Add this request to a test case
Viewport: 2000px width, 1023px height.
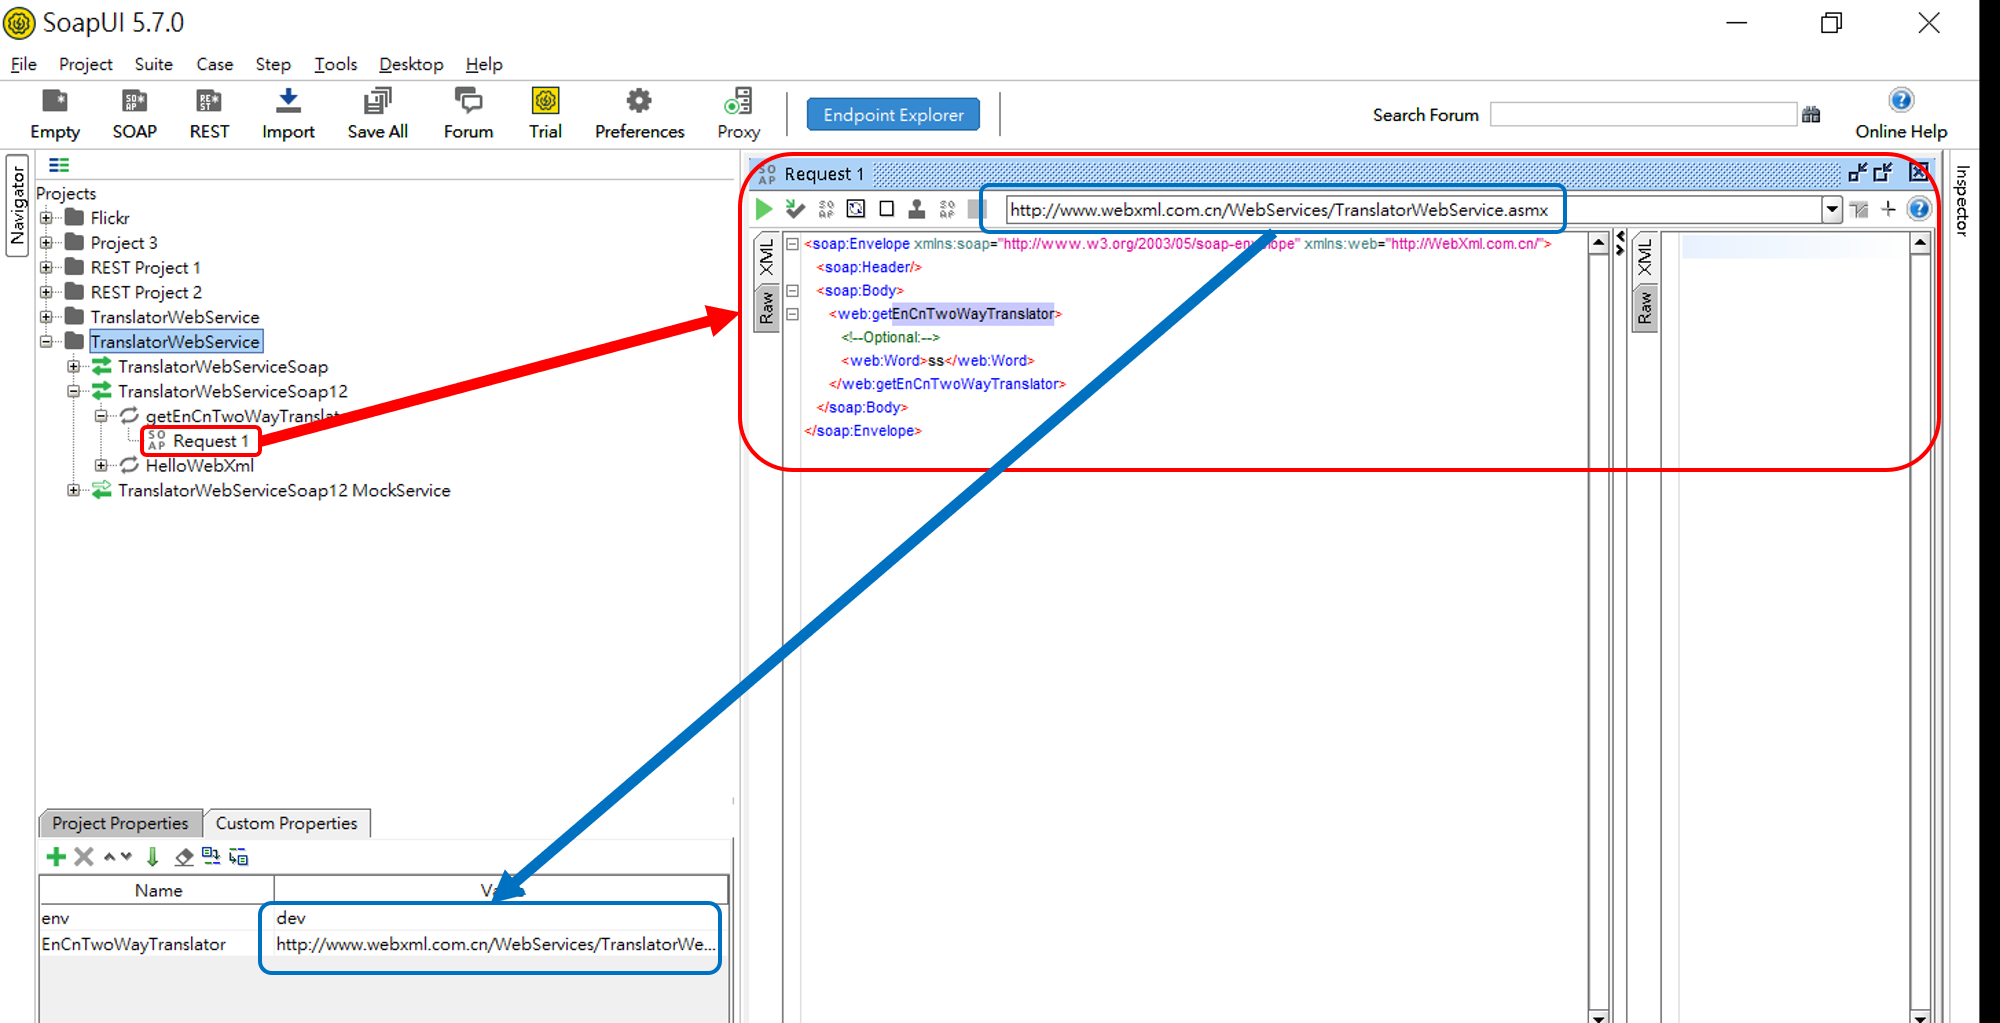point(795,209)
